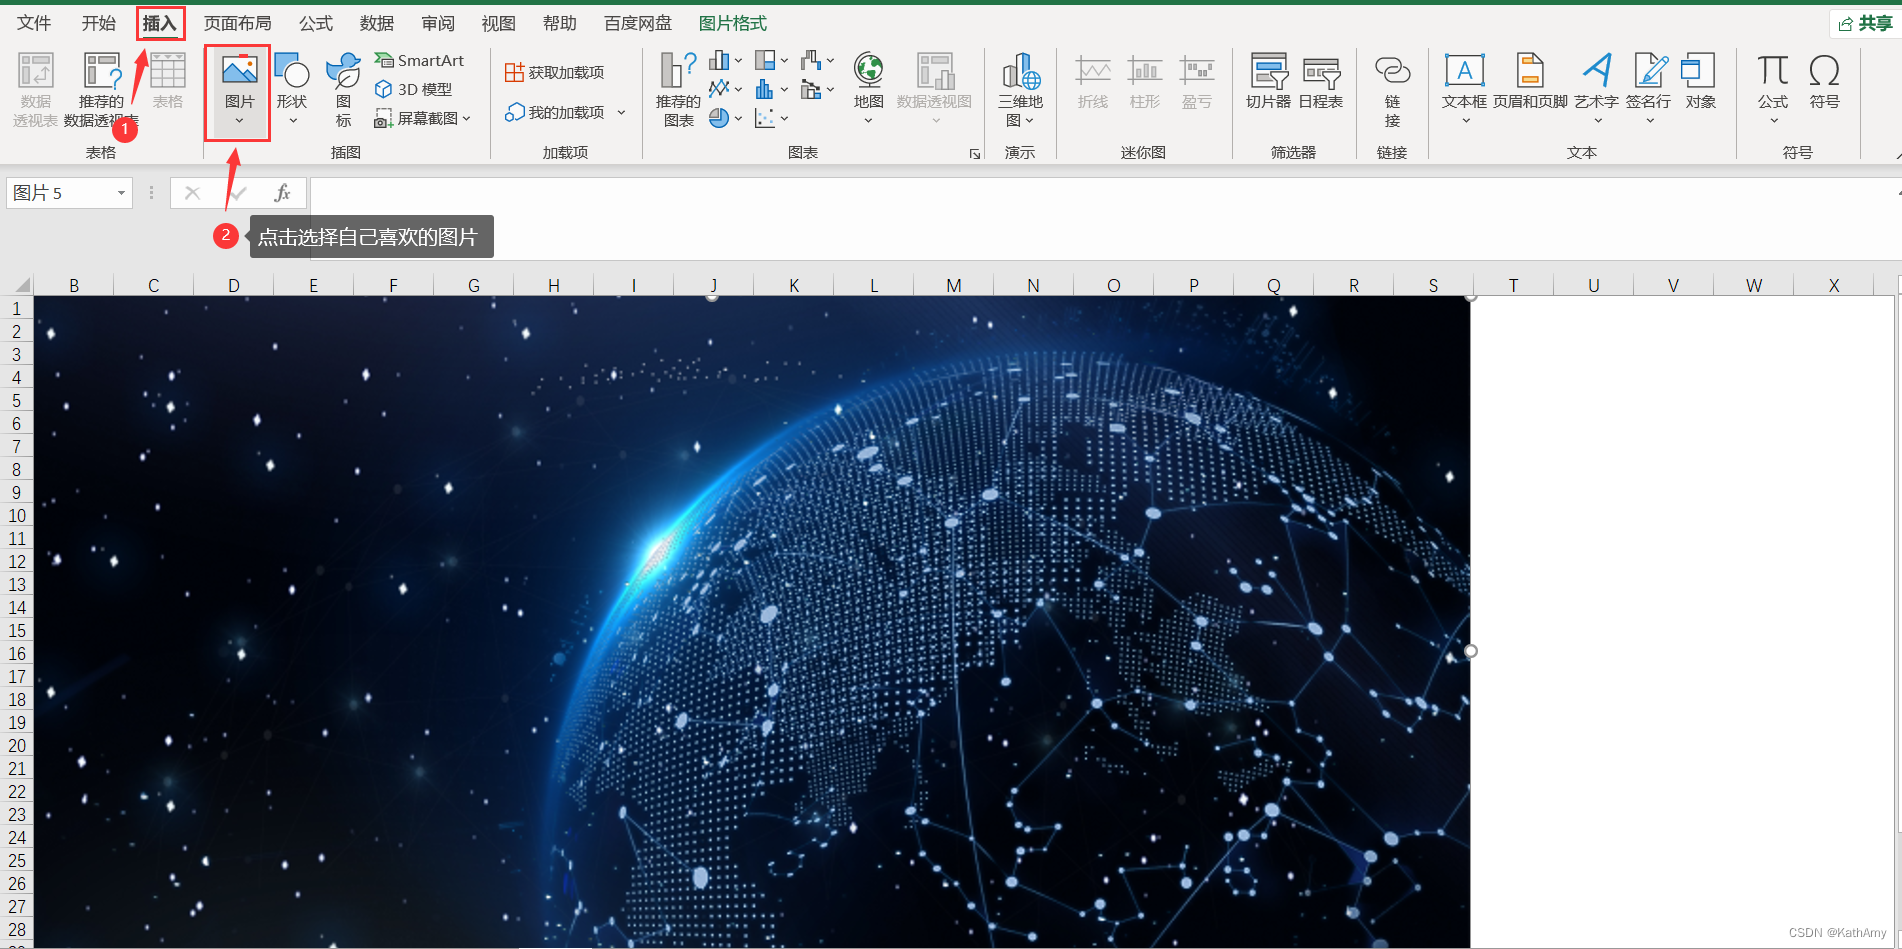This screenshot has height=949, width=1902.
Task: Click the insert function fx button
Action: point(283,192)
